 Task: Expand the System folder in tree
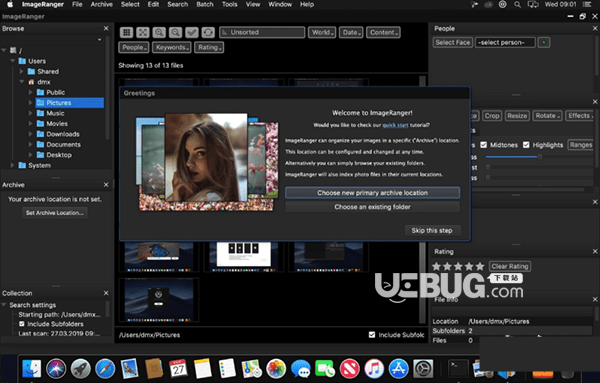(x=12, y=165)
